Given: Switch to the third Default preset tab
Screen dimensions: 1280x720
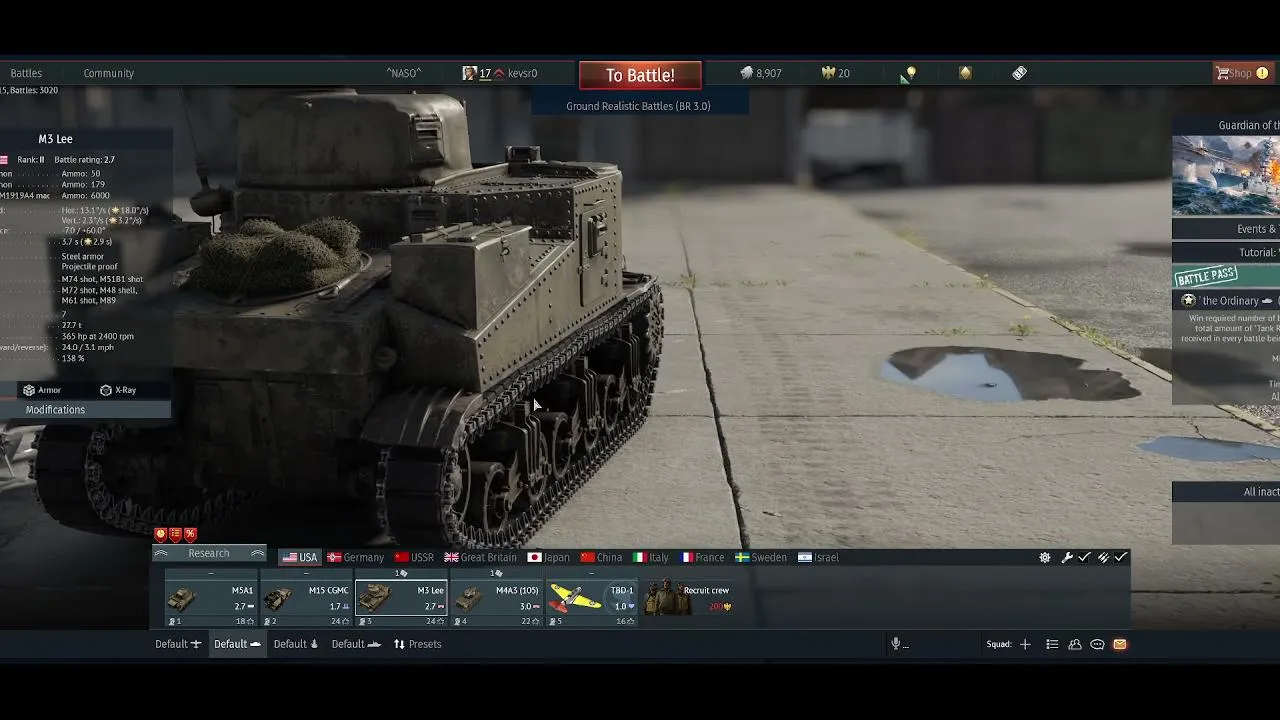Looking at the screenshot, I should coord(296,644).
